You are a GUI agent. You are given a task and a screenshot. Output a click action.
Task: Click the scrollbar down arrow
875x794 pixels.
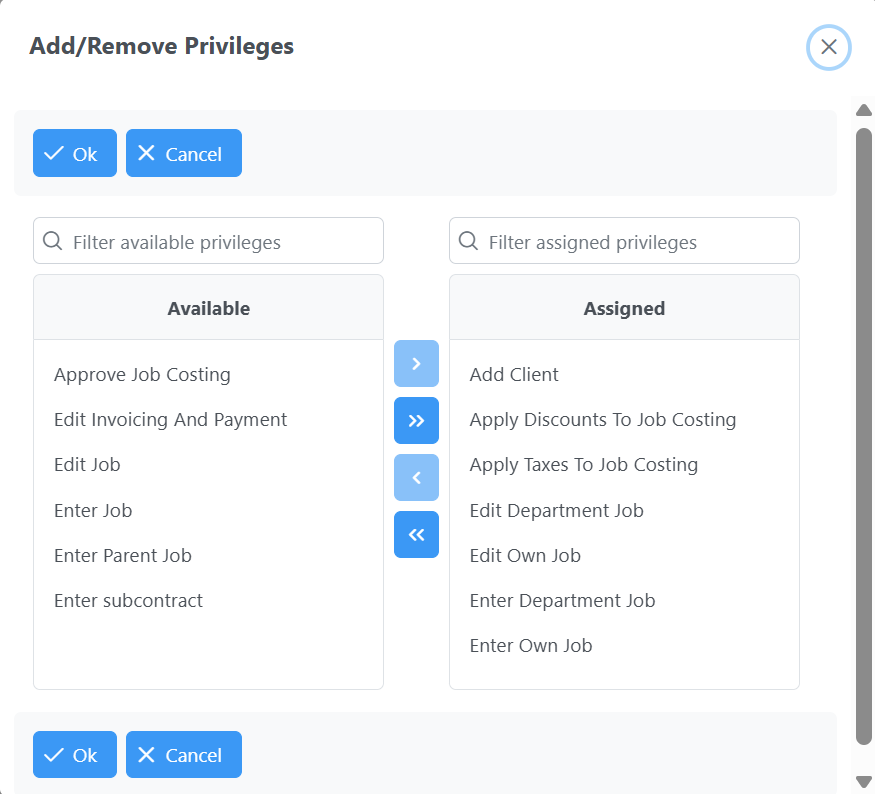pyautogui.click(x=864, y=782)
